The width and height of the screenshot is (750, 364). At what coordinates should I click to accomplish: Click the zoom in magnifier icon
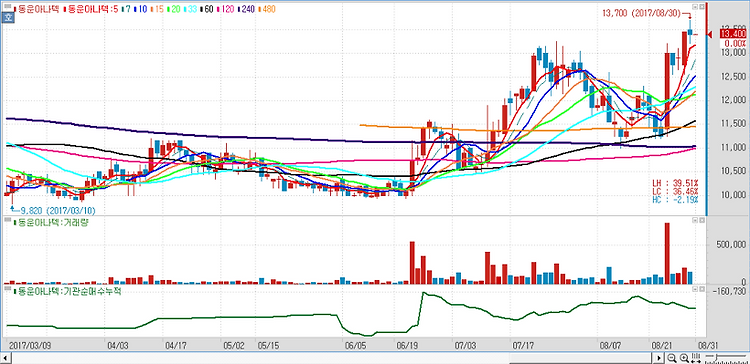[684, 357]
